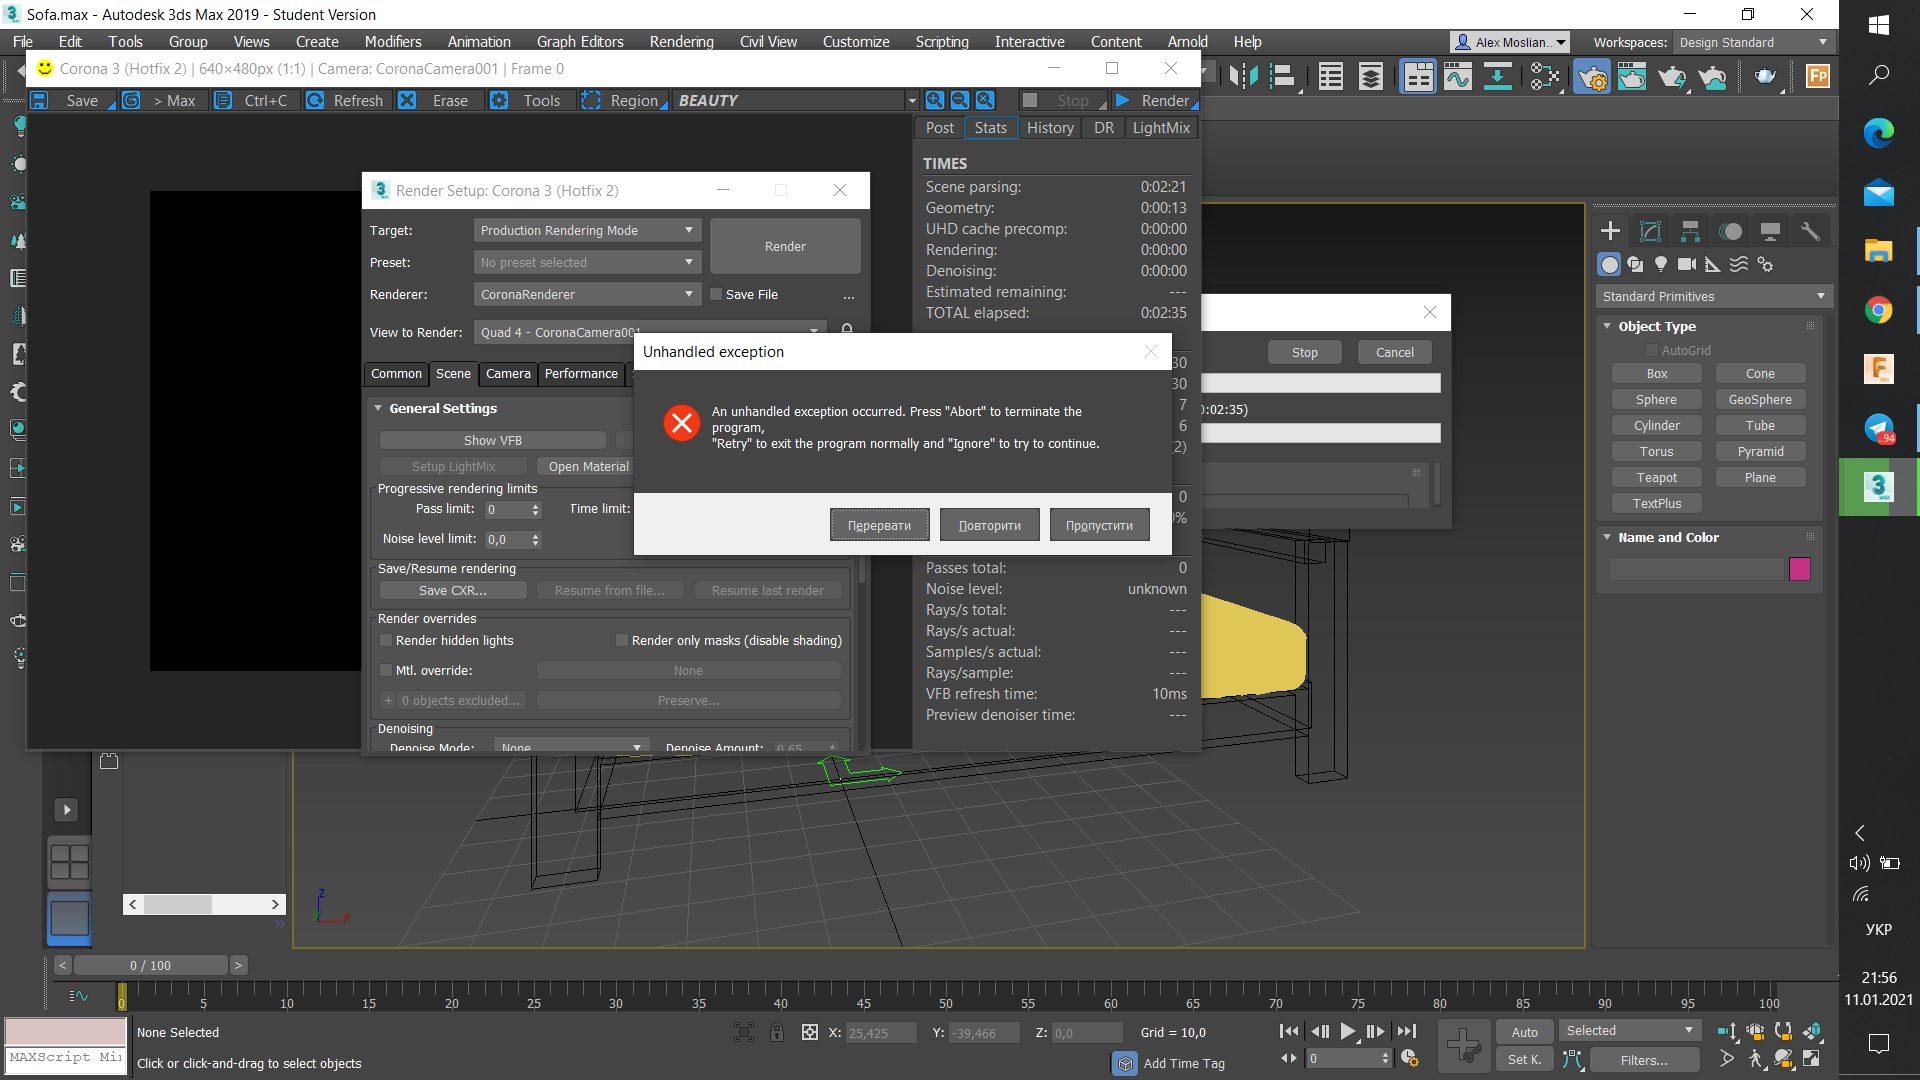Viewport: 1920px width, 1080px height.
Task: Select the Shapes category icon
Action: click(x=1635, y=264)
